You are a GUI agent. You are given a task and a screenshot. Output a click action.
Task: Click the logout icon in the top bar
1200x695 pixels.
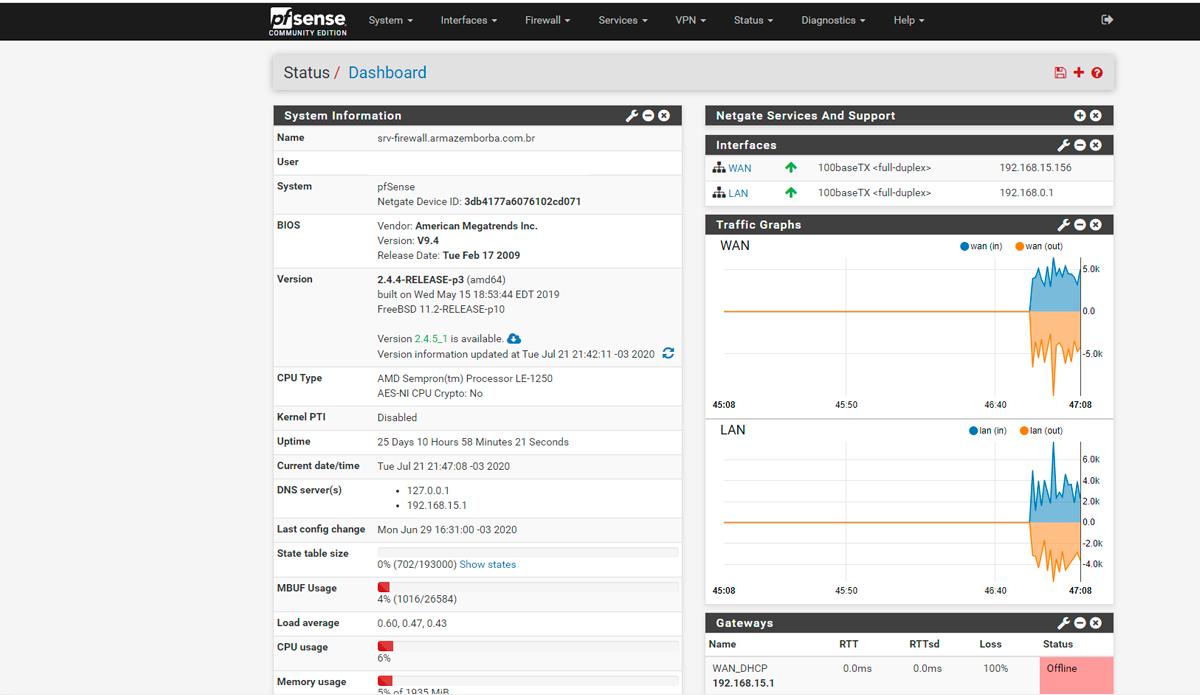1107,20
